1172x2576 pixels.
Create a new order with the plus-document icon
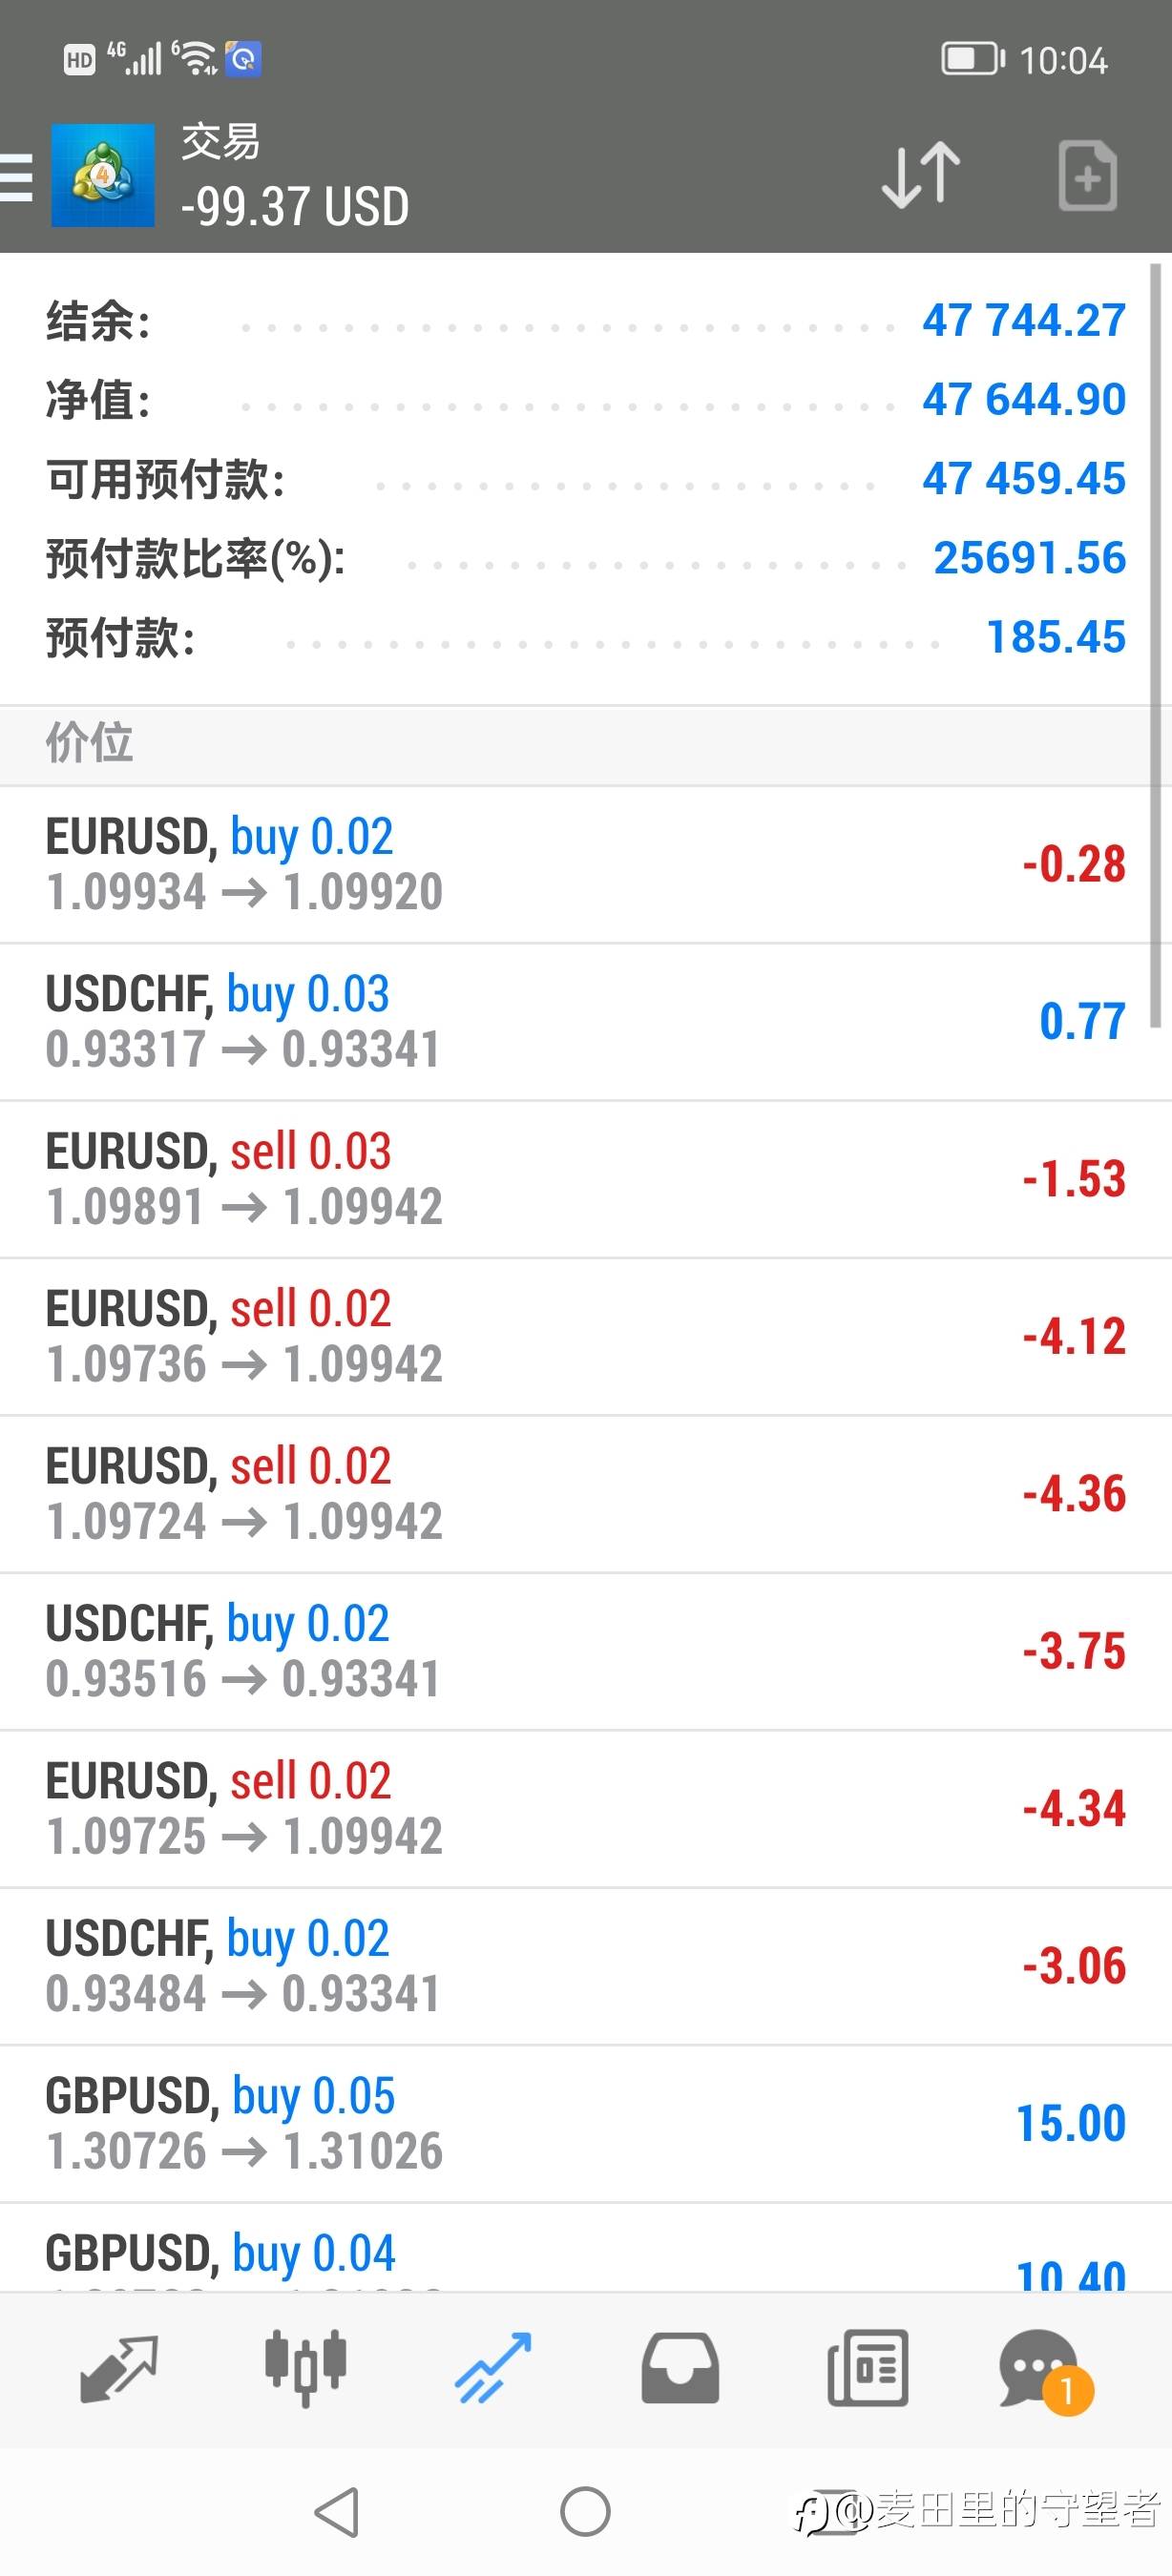click(x=1087, y=176)
